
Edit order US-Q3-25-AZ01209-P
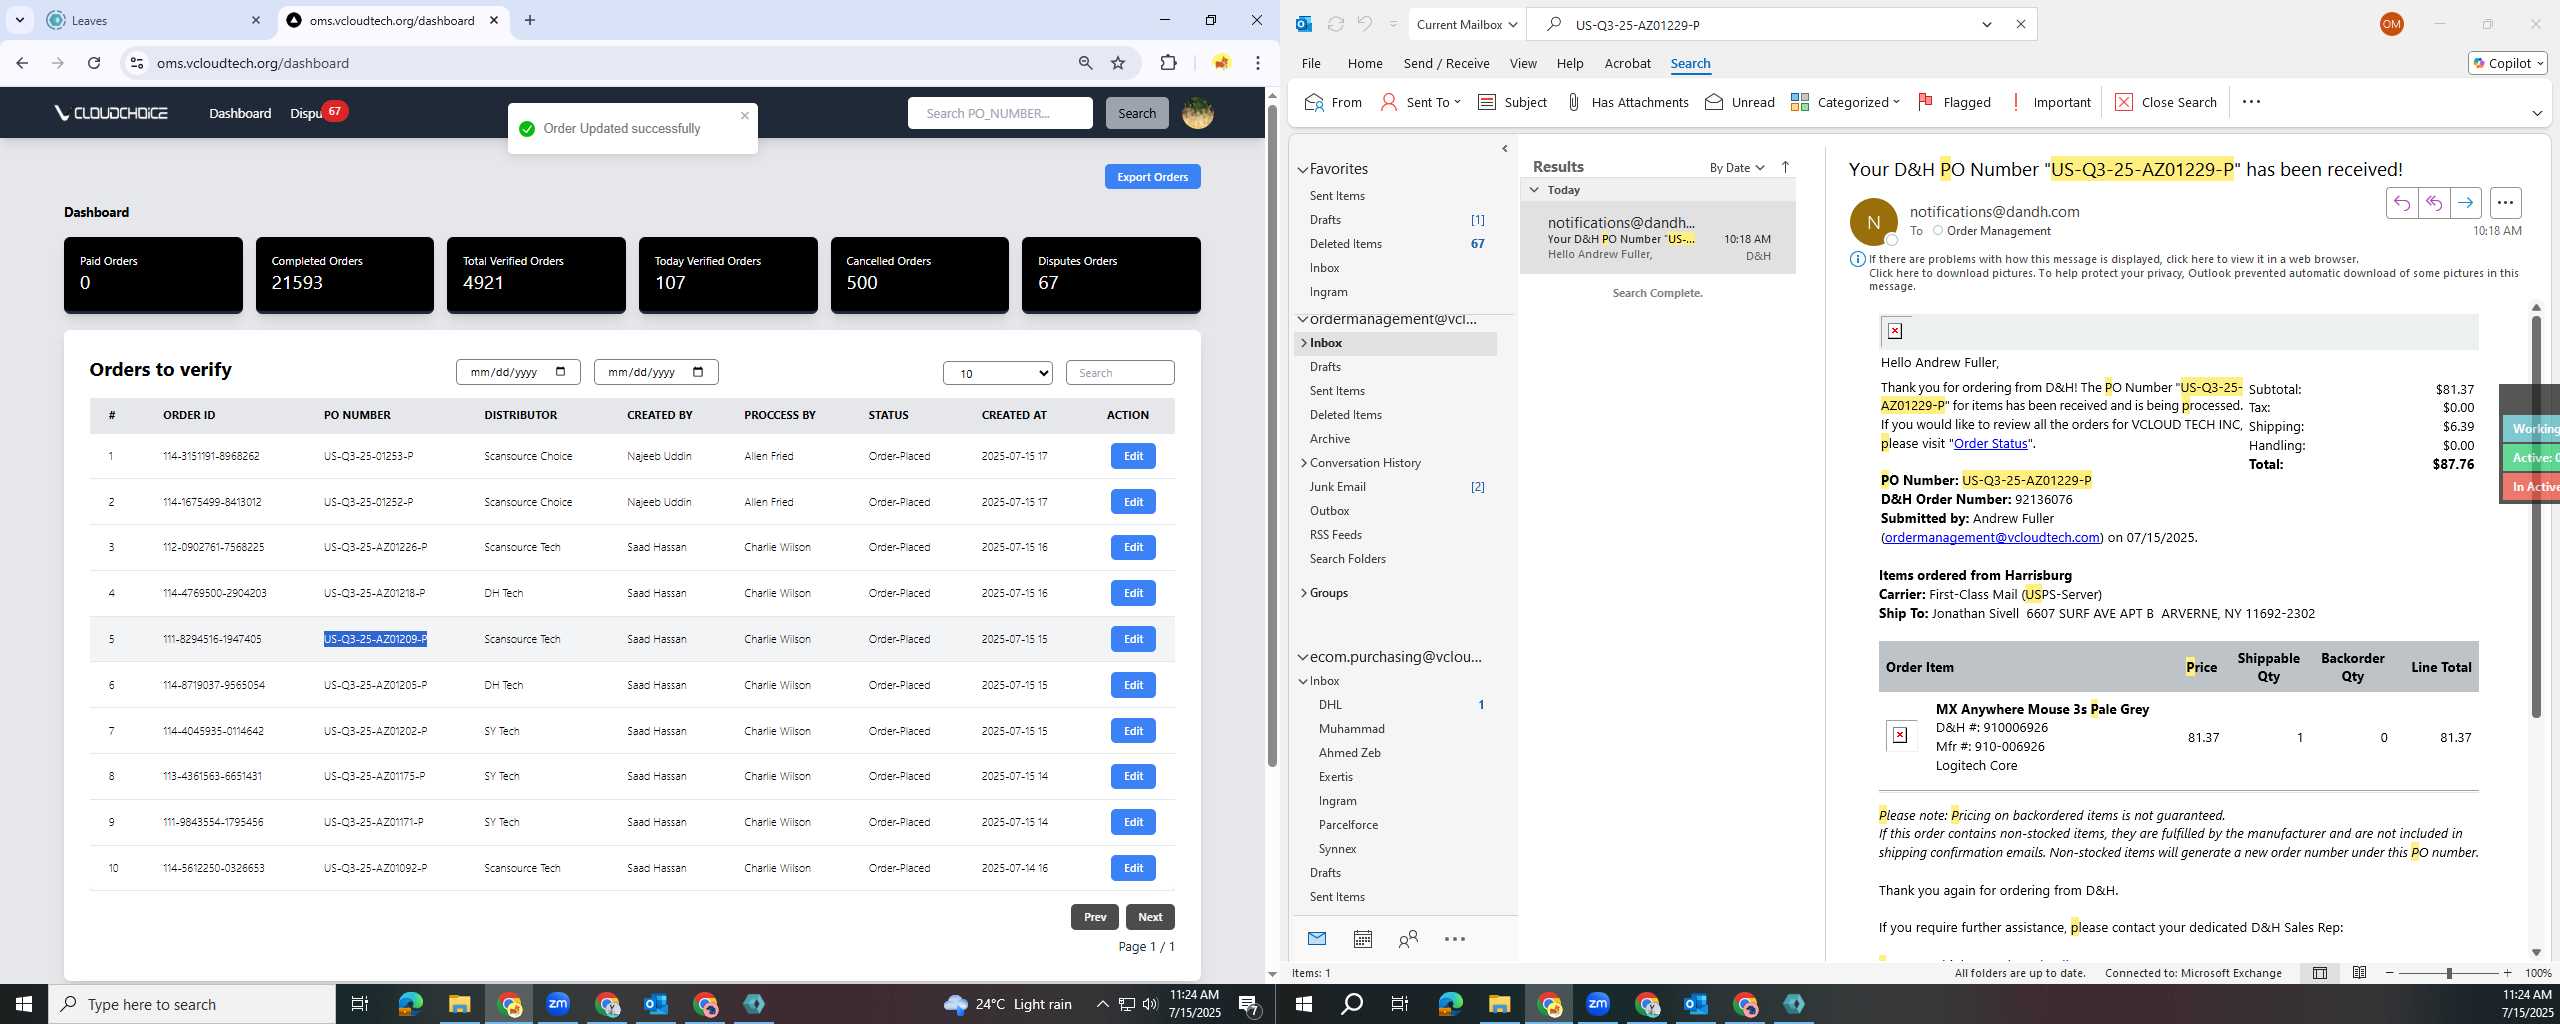tap(1132, 639)
